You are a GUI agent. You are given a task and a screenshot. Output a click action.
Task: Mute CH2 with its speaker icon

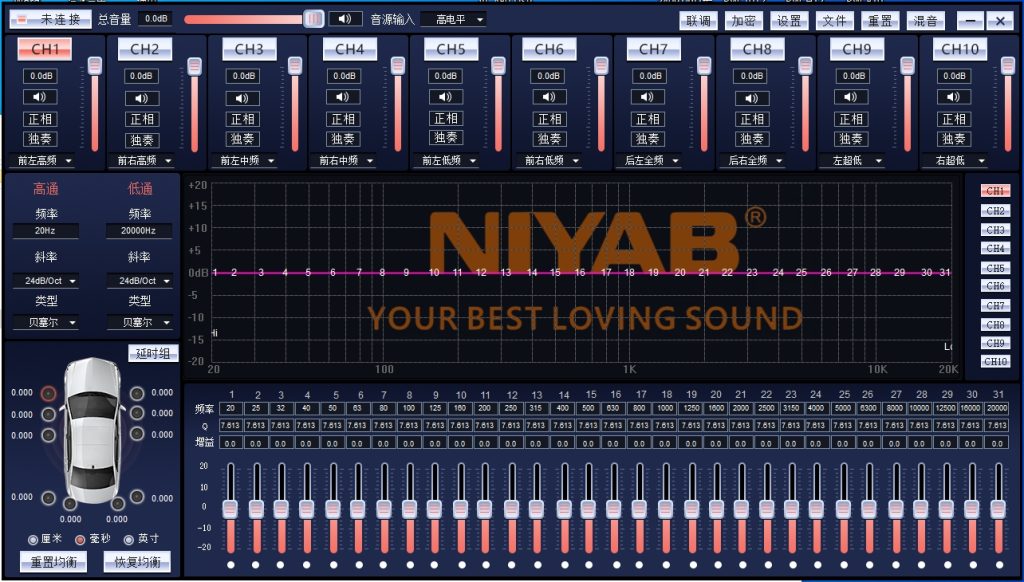click(x=142, y=99)
